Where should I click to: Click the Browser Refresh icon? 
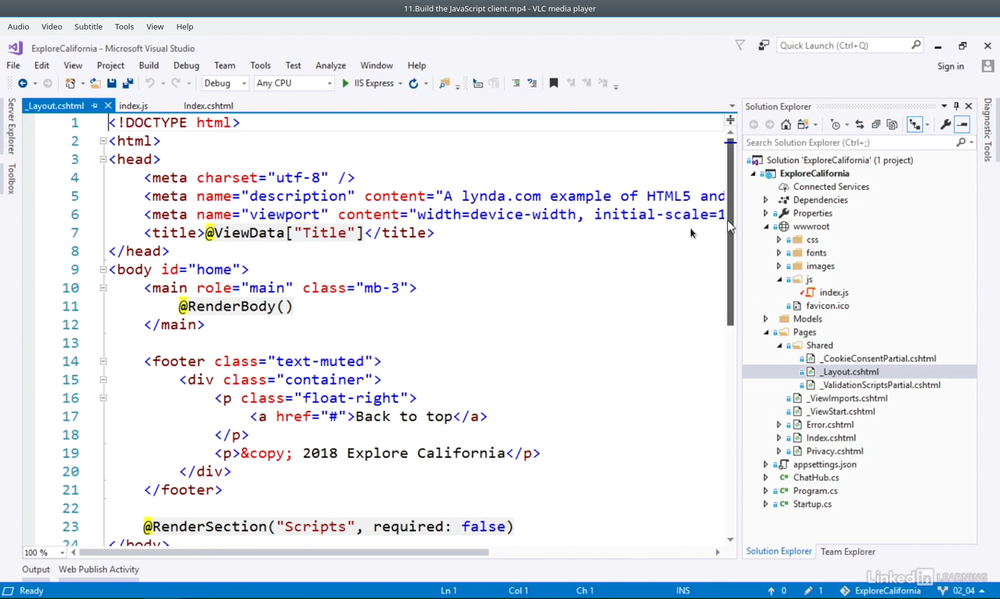[413, 84]
